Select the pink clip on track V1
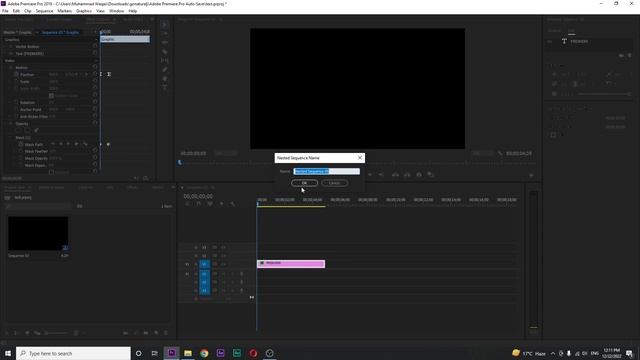The image size is (640, 360). pyautogui.click(x=291, y=264)
